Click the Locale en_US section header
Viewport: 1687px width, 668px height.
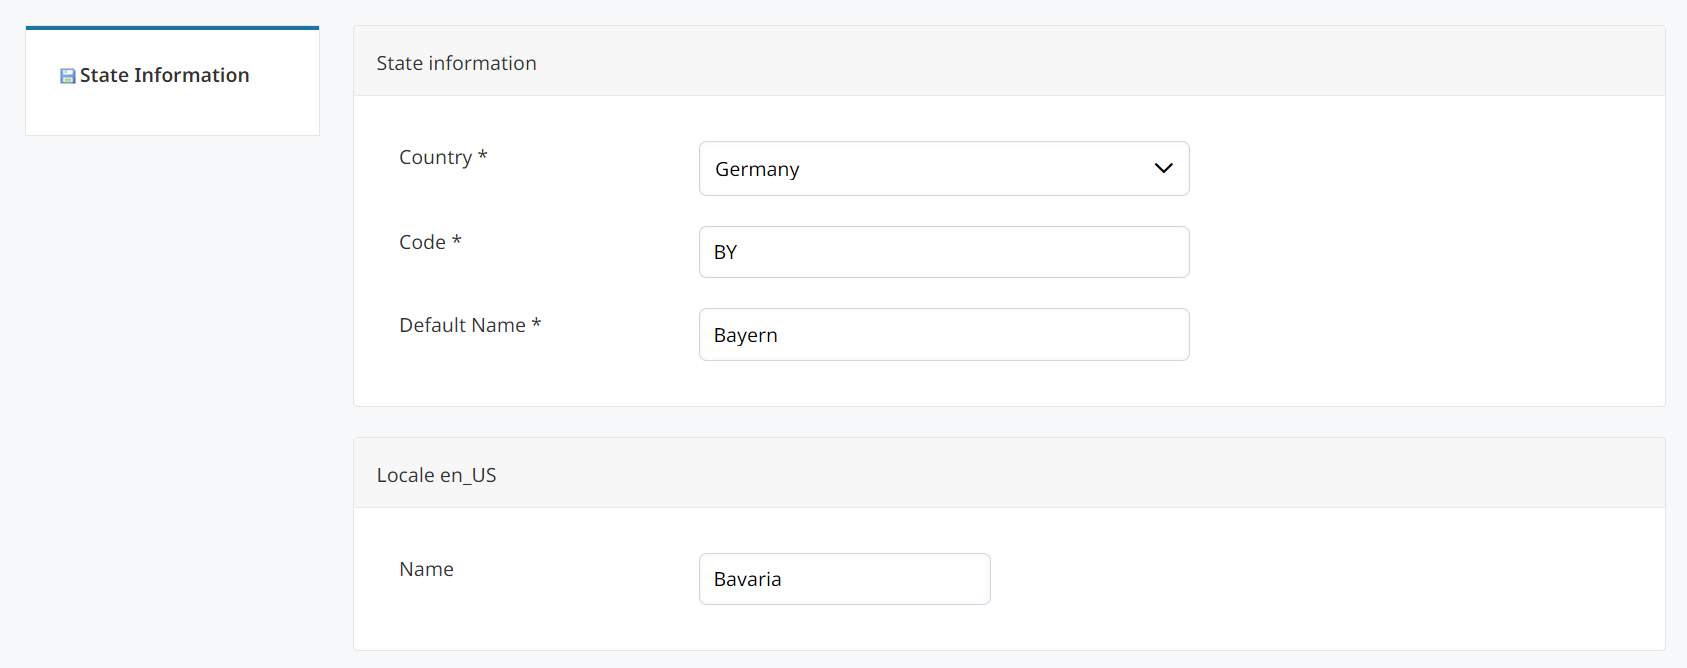(436, 475)
